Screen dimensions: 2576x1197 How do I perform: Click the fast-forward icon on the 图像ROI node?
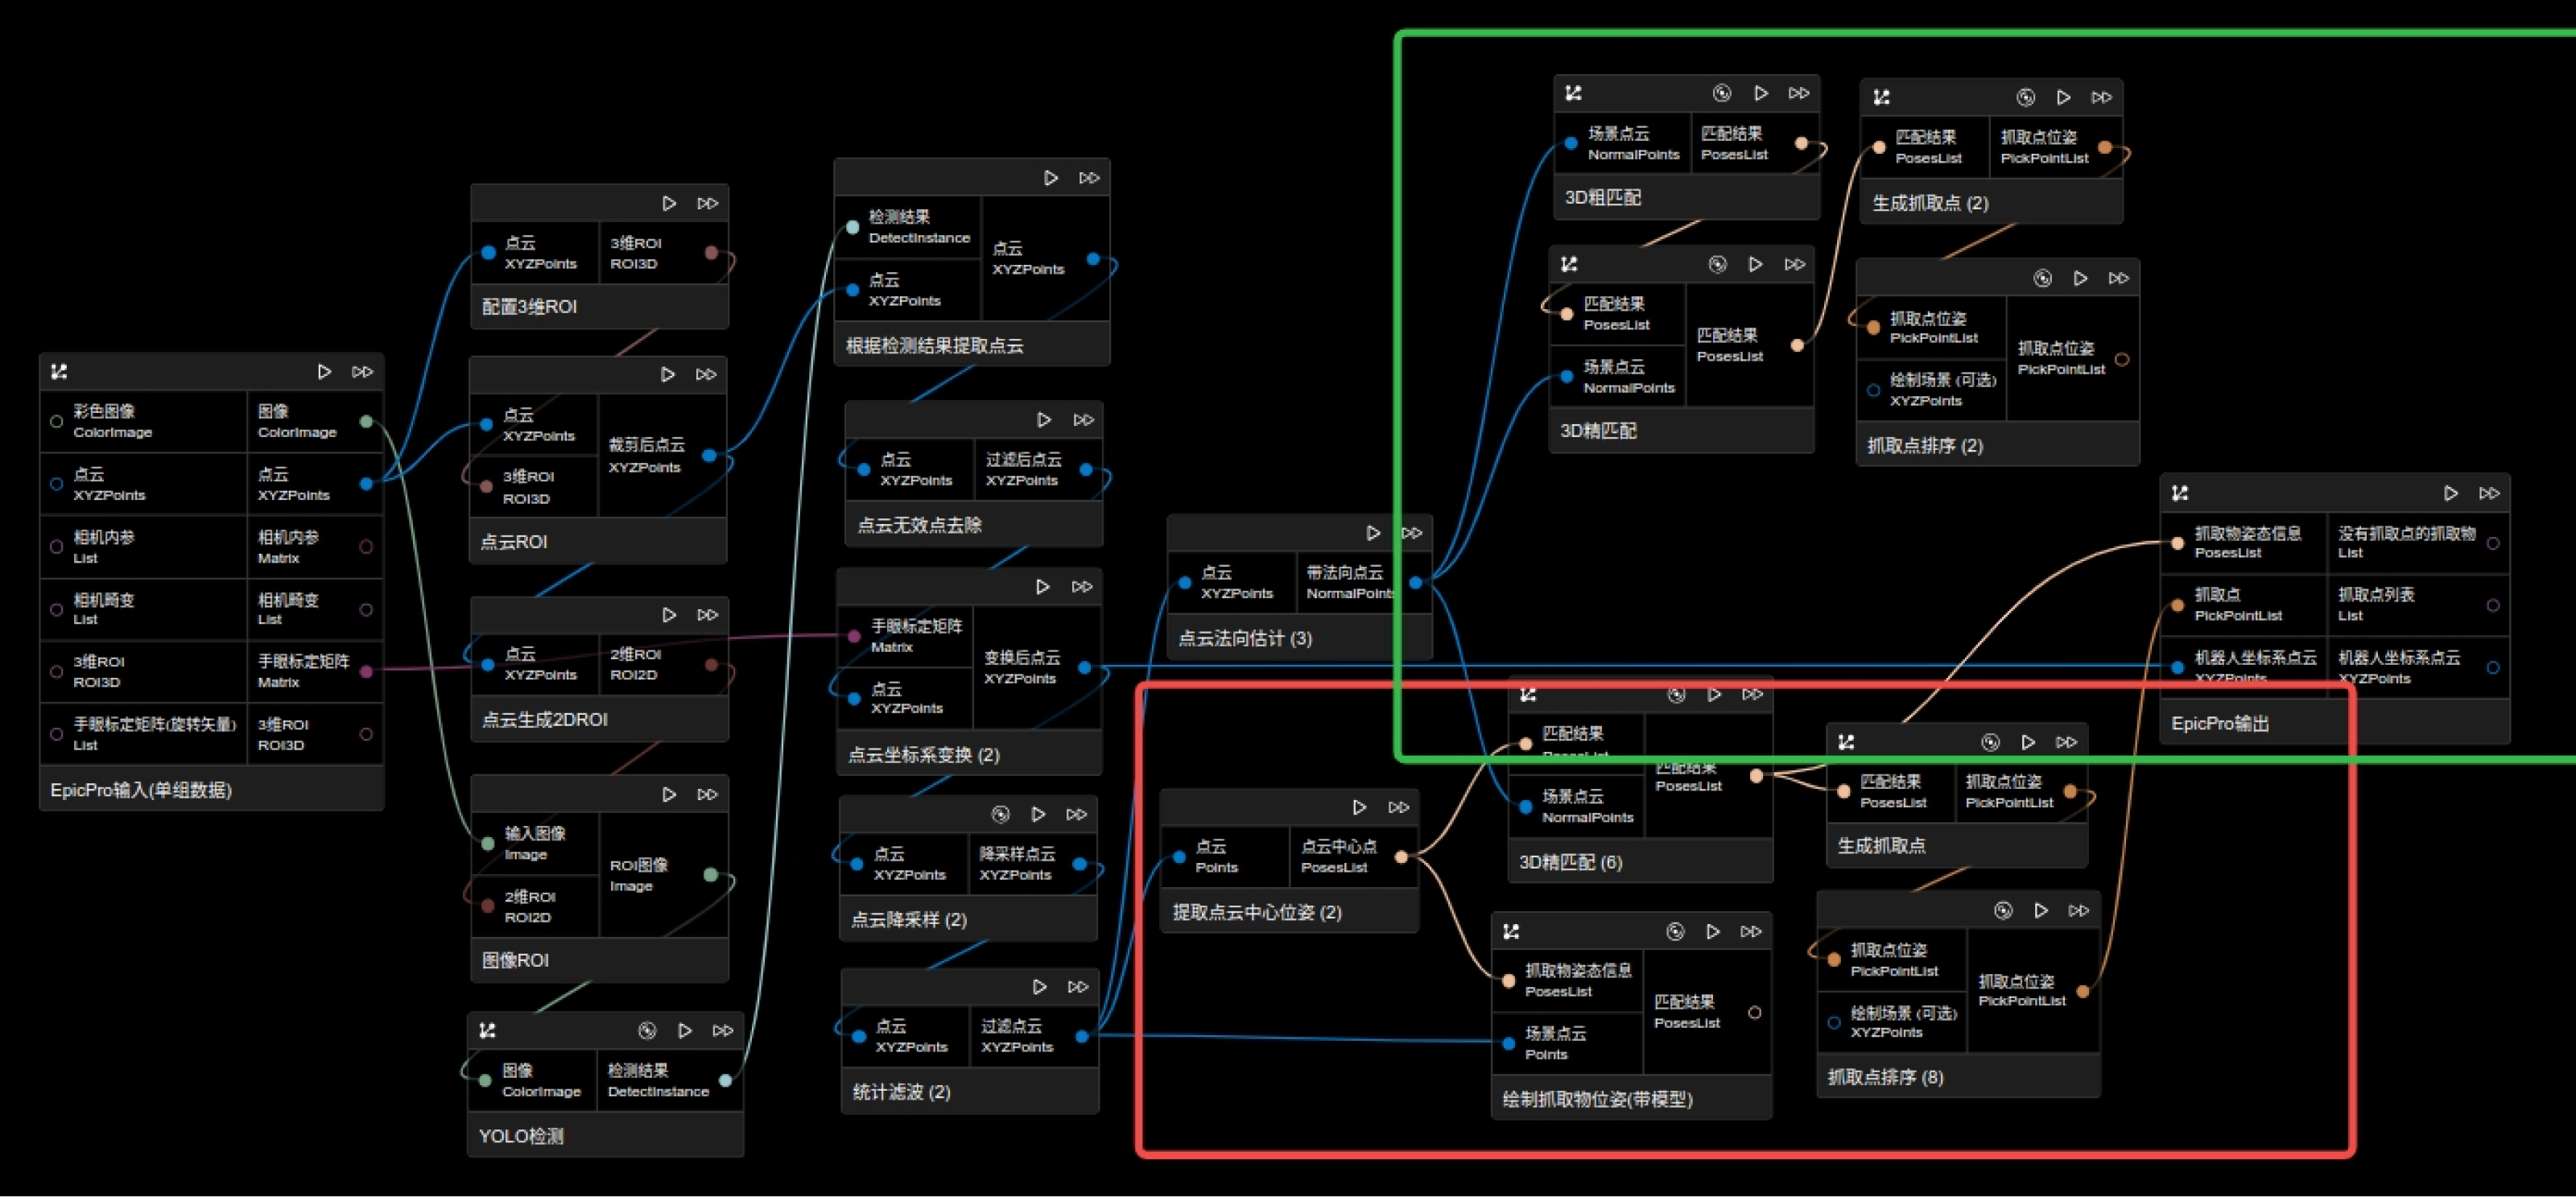point(708,794)
